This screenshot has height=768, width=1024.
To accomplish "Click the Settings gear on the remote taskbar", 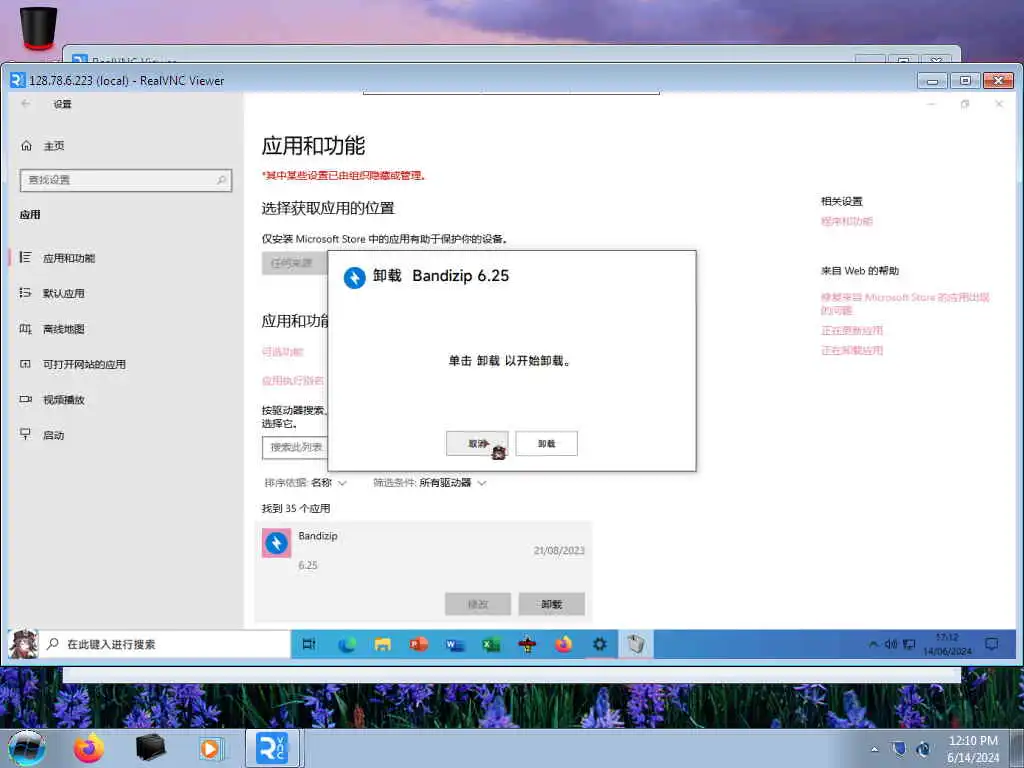I will coord(600,645).
